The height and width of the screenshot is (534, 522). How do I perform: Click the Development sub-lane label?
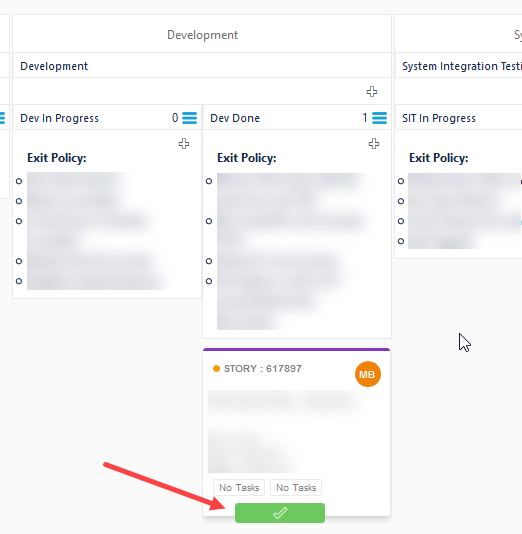coord(54,66)
